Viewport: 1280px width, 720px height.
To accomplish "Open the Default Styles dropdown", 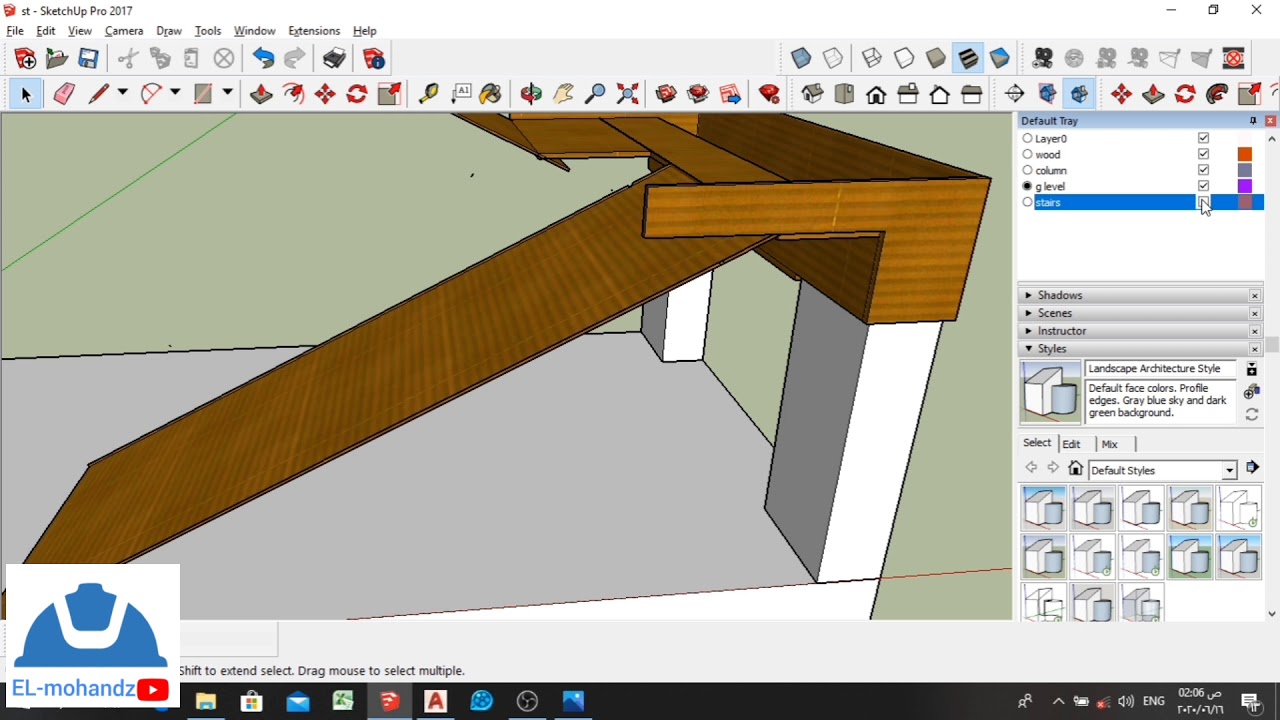I will coord(1162,470).
